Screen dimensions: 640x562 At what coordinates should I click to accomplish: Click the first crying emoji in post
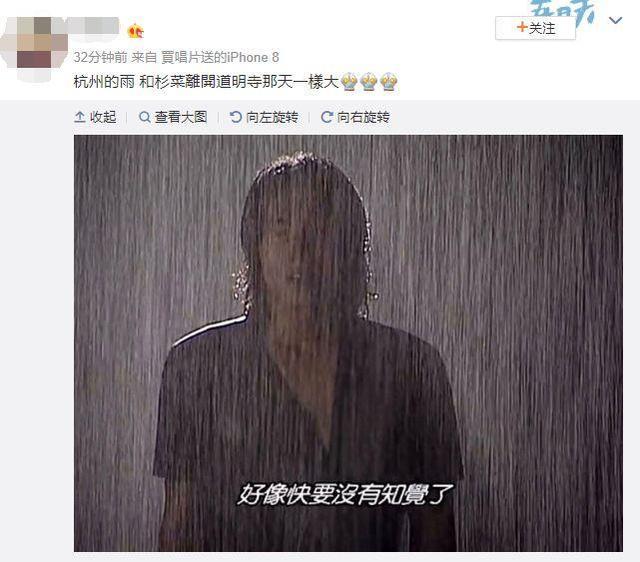click(349, 82)
